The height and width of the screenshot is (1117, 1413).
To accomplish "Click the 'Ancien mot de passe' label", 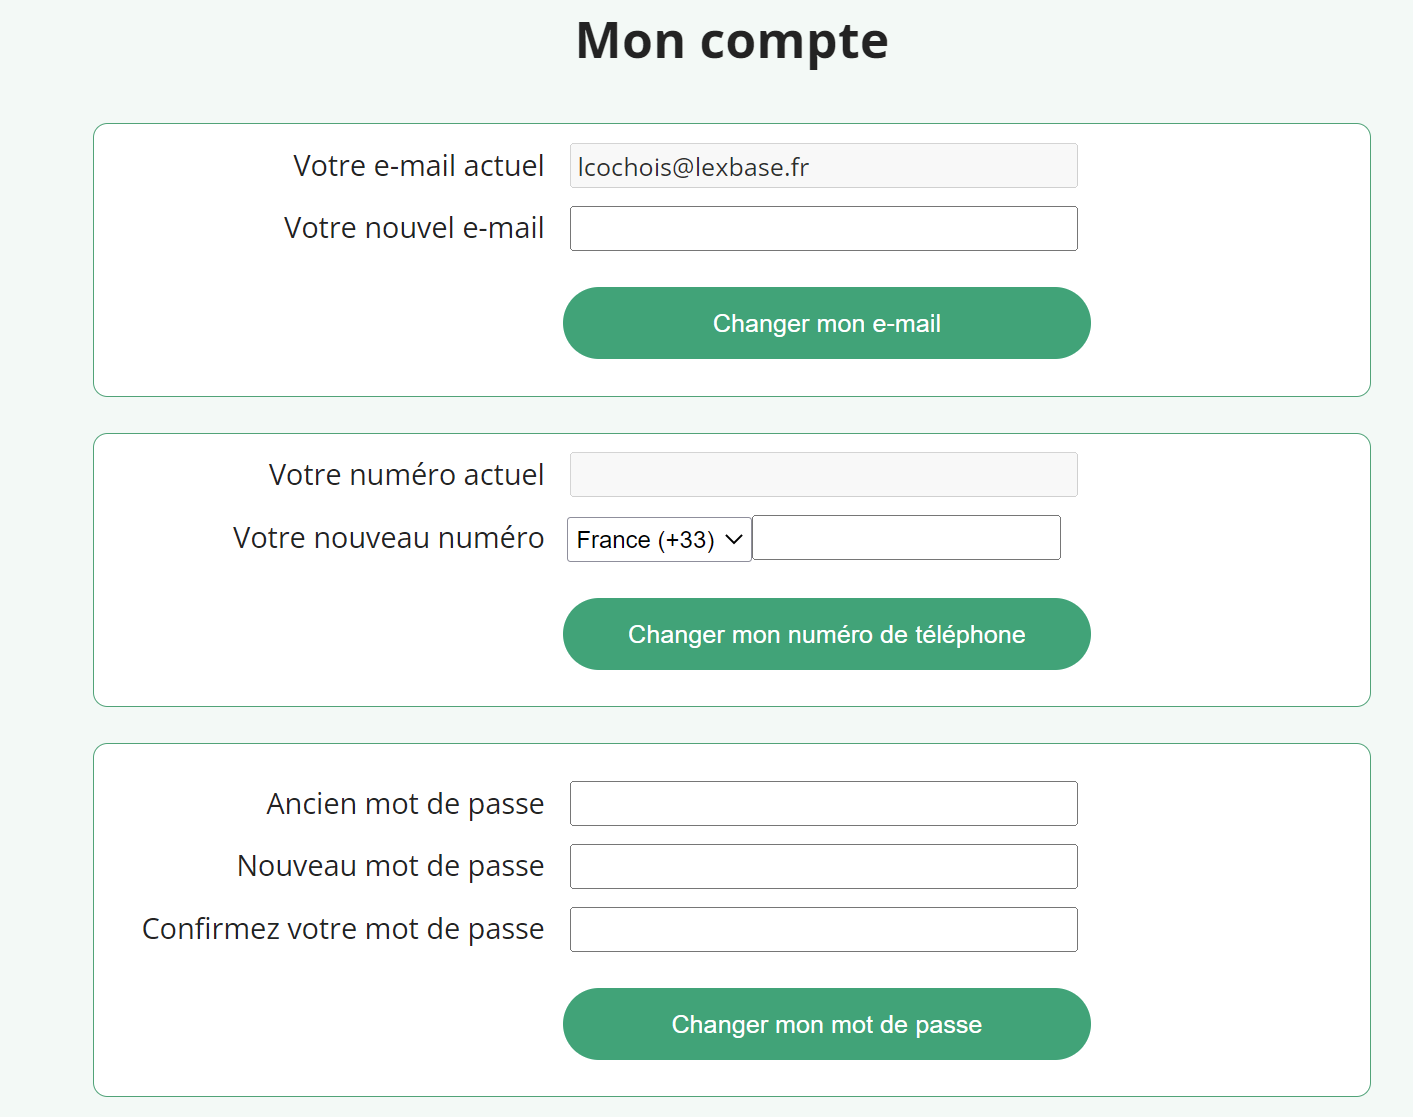I will 405,804.
